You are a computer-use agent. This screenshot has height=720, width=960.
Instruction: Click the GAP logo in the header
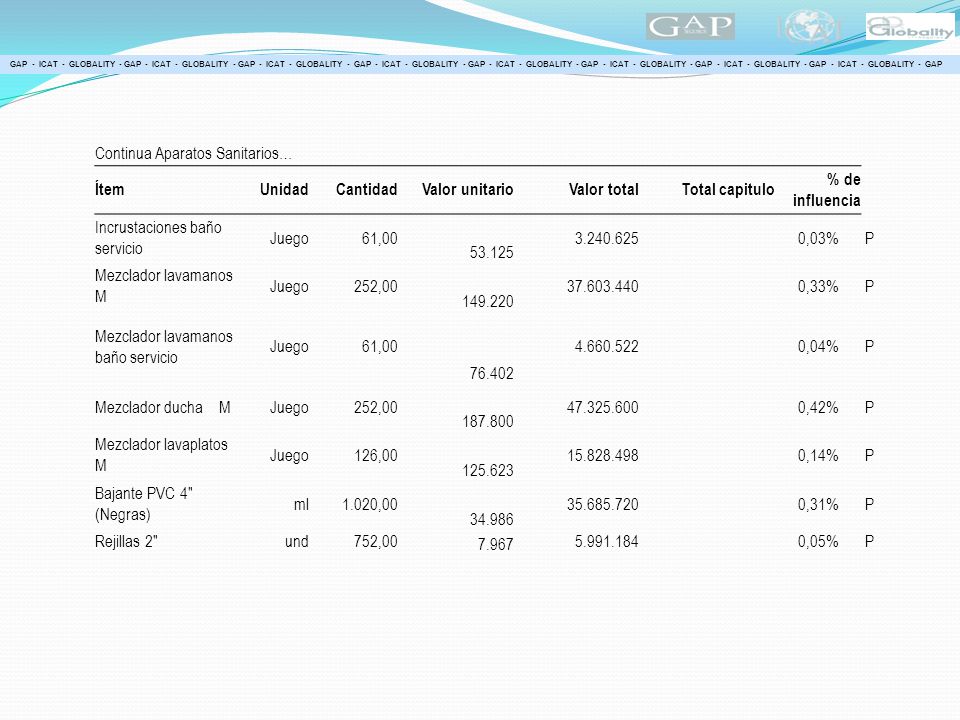coord(690,26)
